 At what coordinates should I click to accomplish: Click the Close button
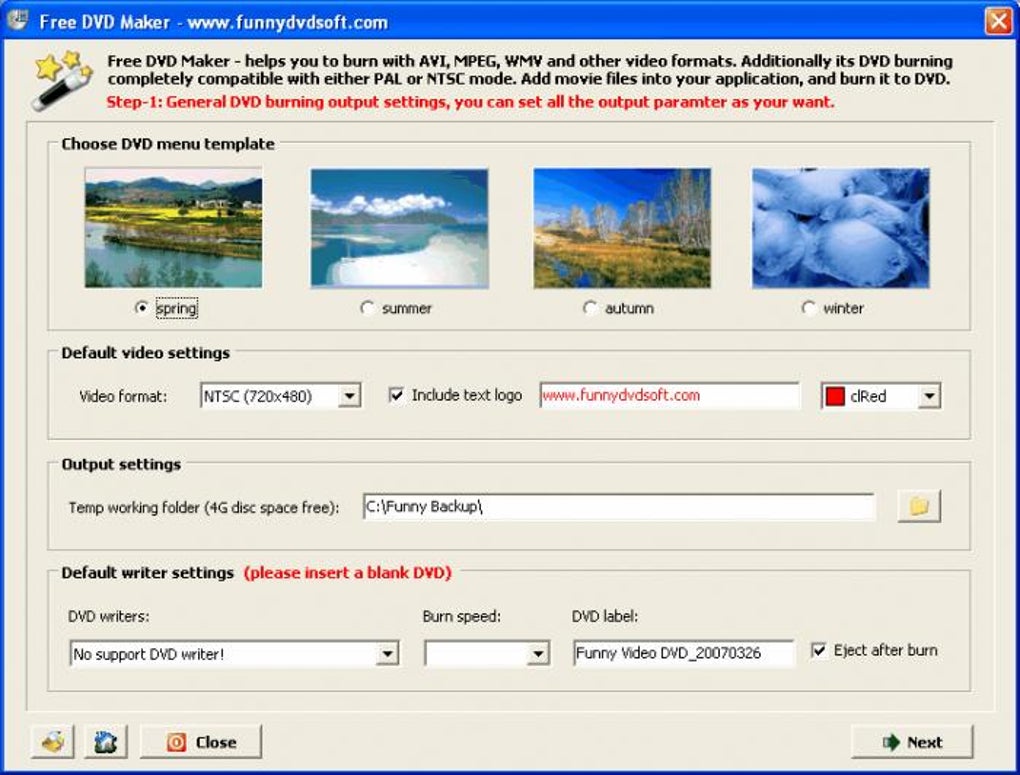coord(201,742)
